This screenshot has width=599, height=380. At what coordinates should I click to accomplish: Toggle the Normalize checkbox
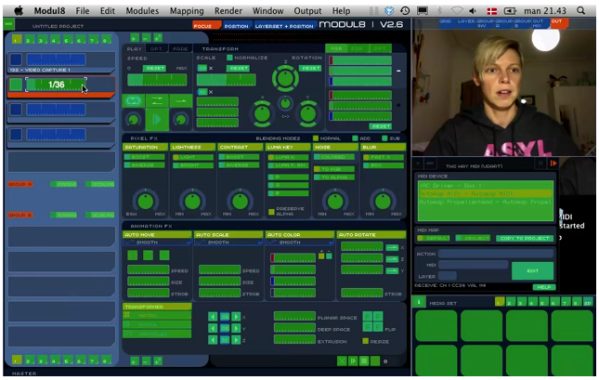click(230, 58)
